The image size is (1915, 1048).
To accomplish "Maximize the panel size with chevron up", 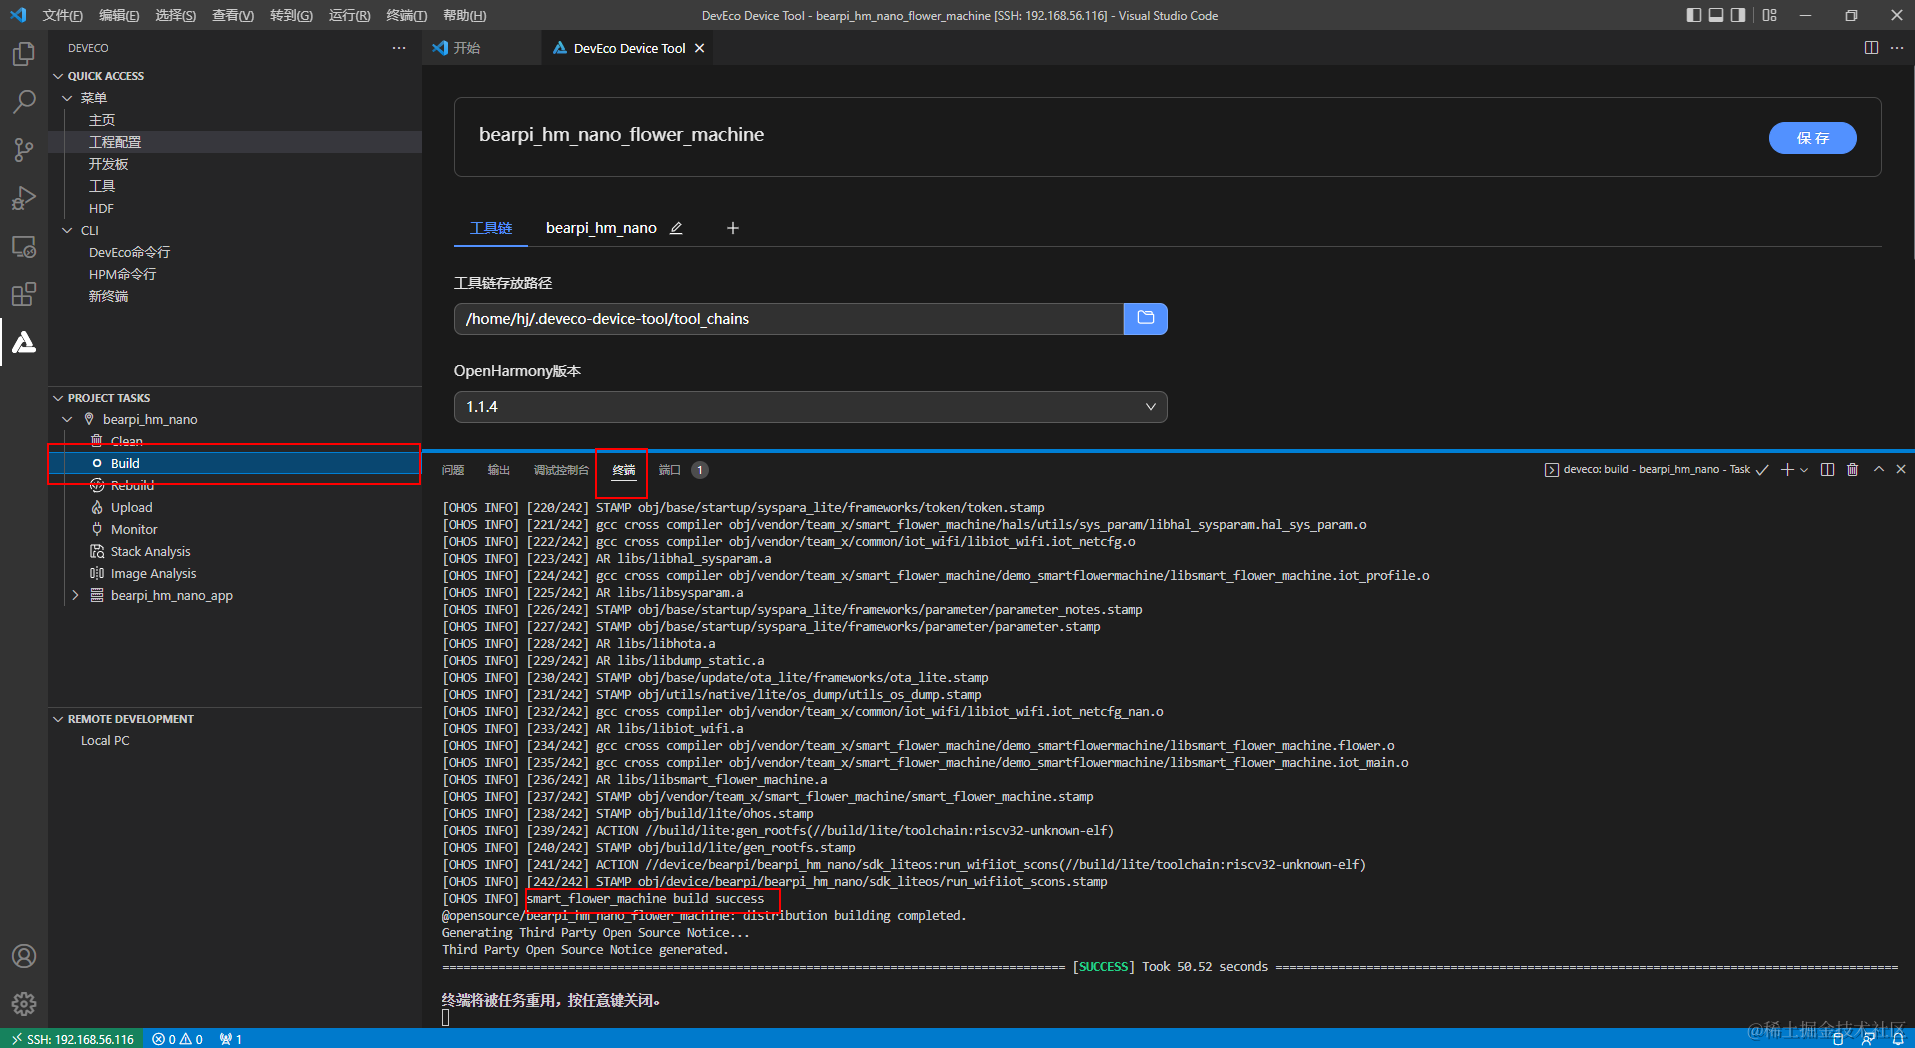I will click(x=1879, y=469).
